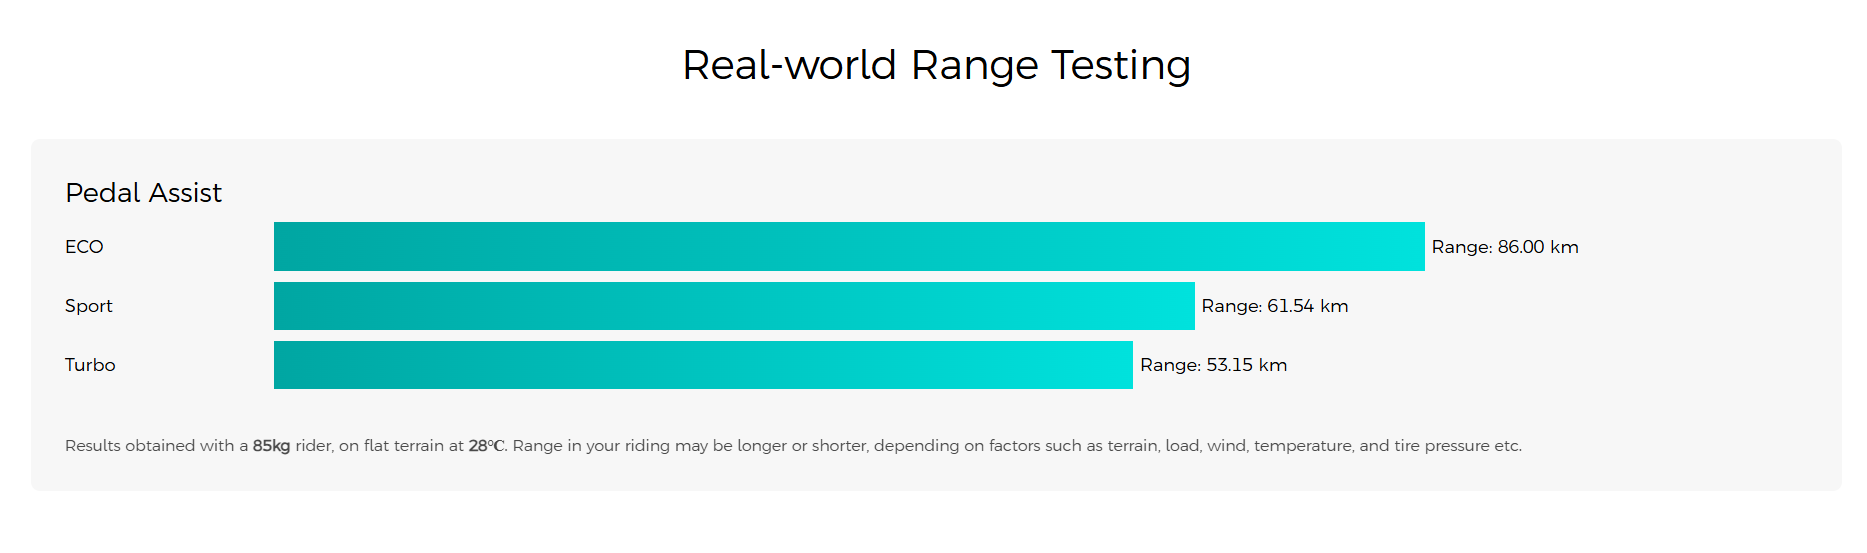Click the bold 28°C temperature text
The width and height of the screenshot is (1867, 553).
point(486,446)
